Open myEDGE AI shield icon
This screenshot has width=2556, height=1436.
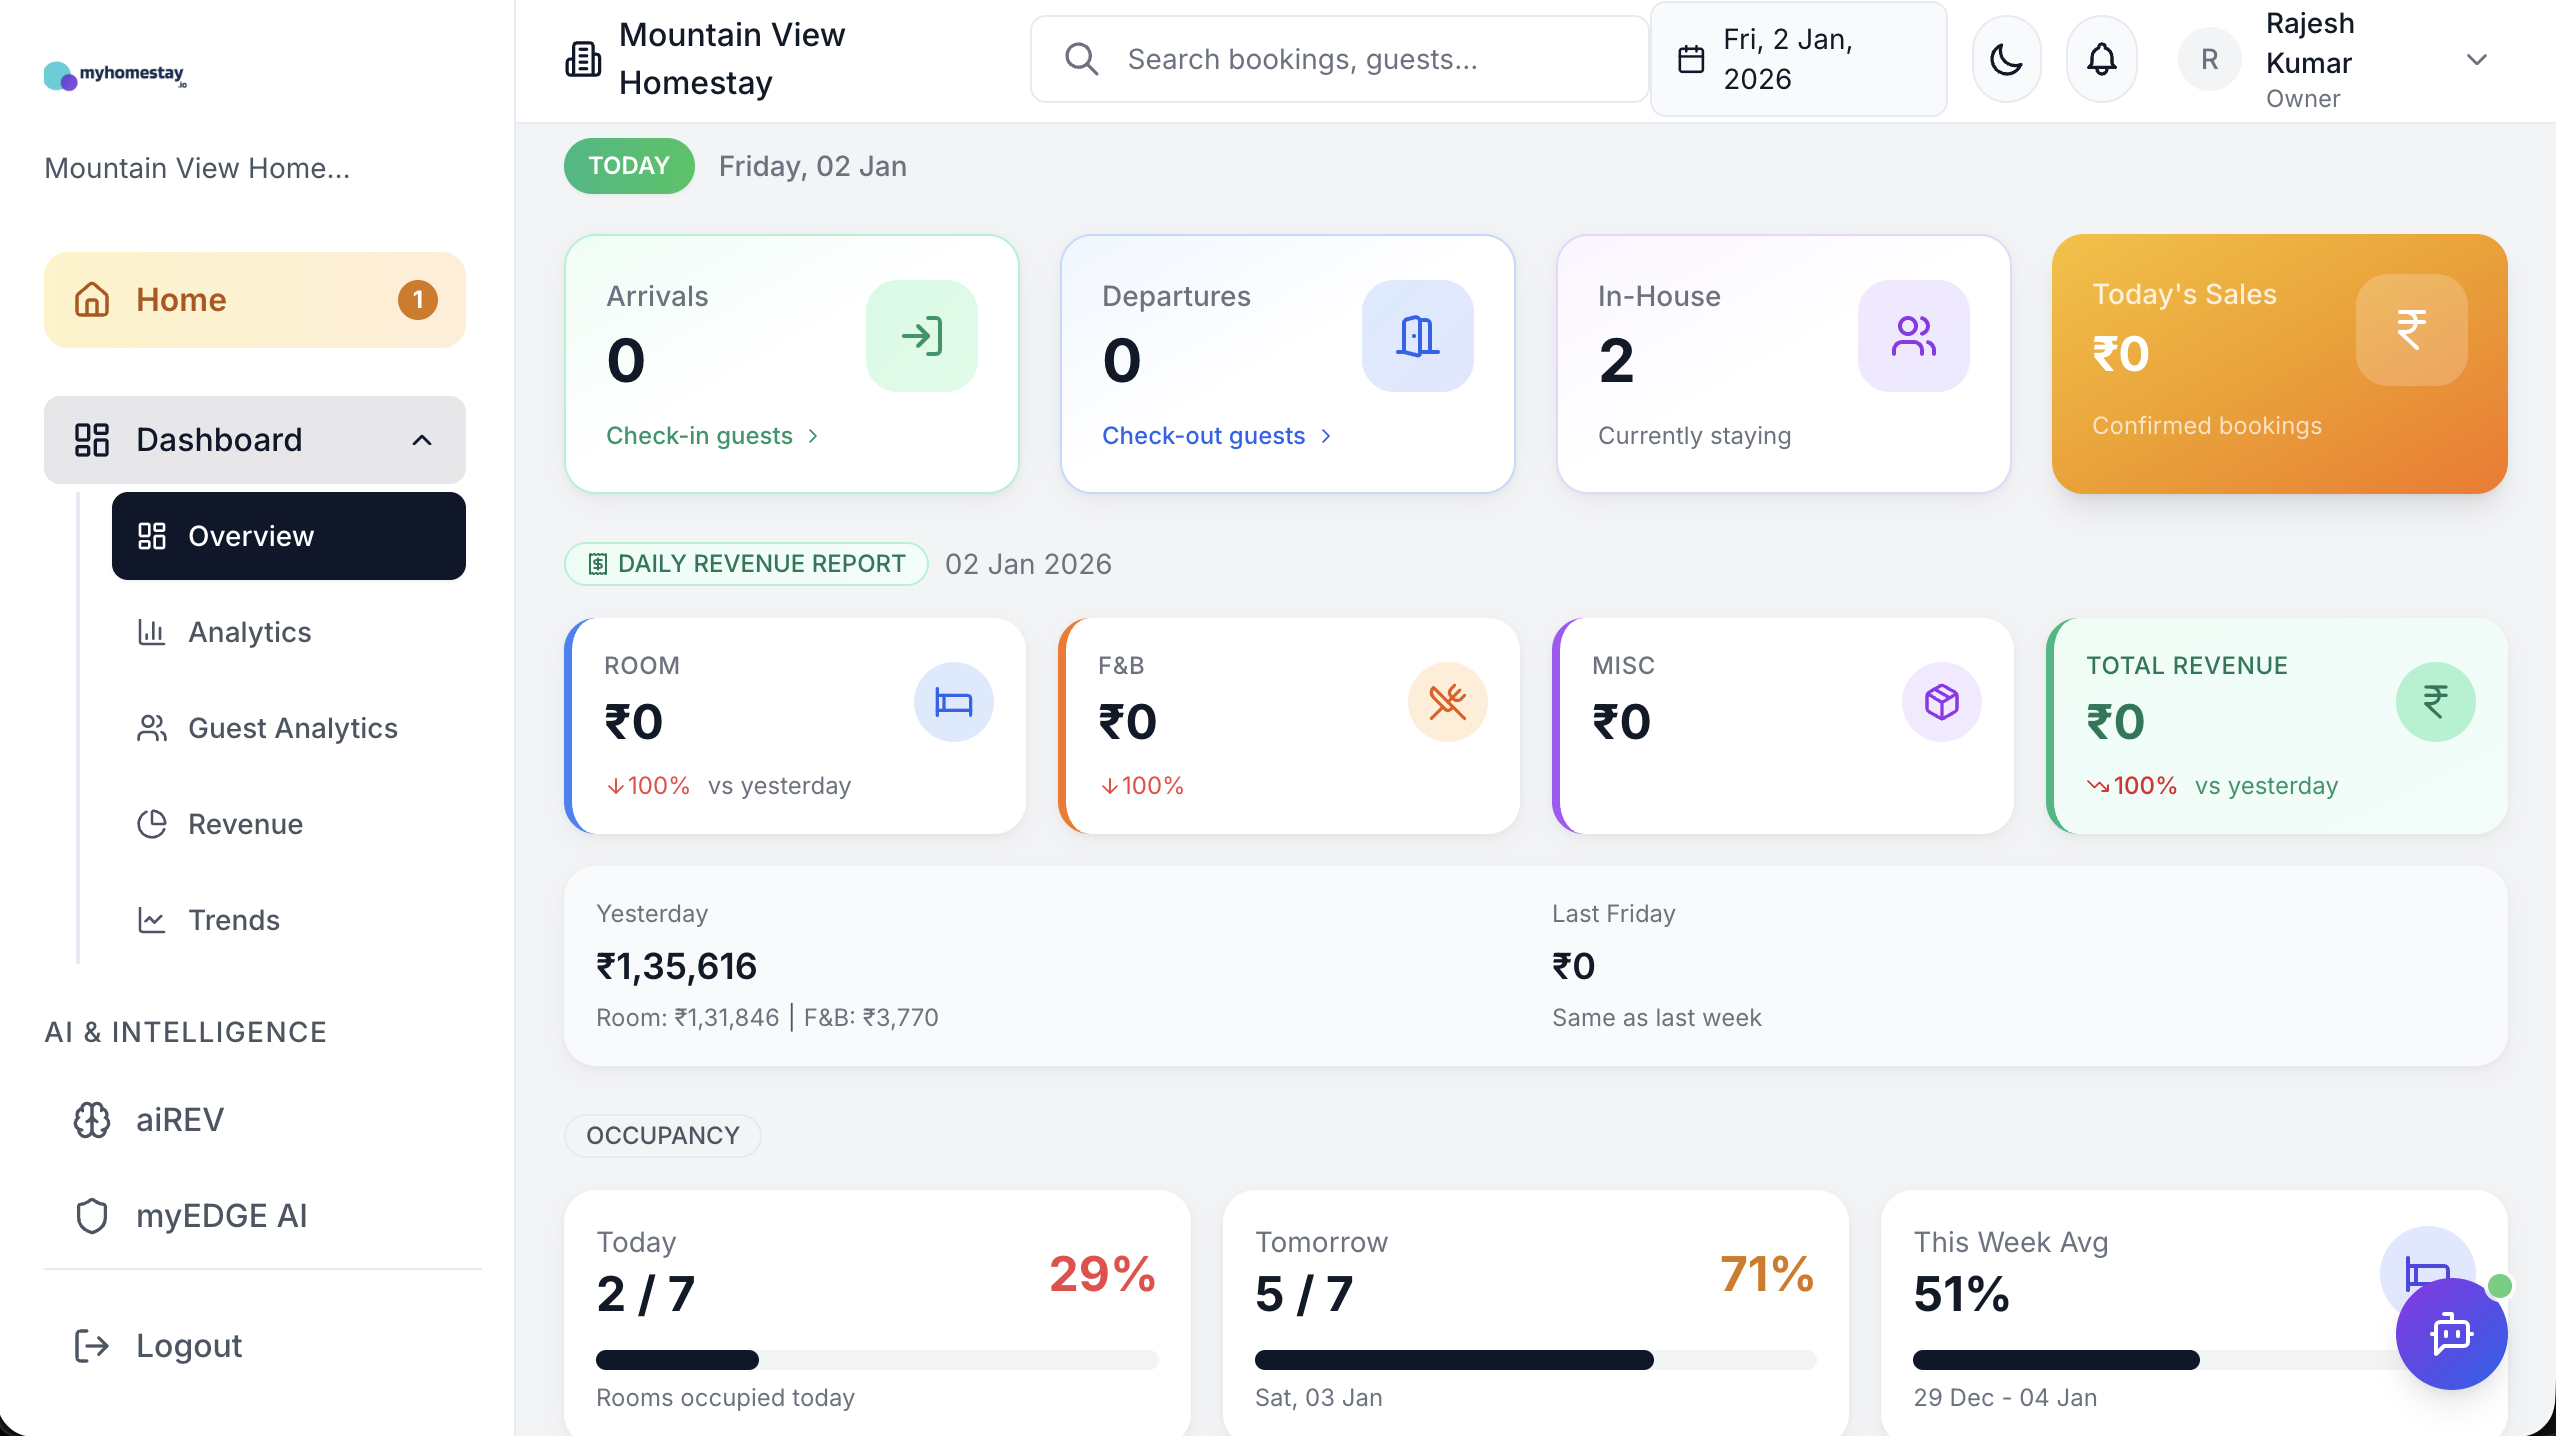[92, 1215]
